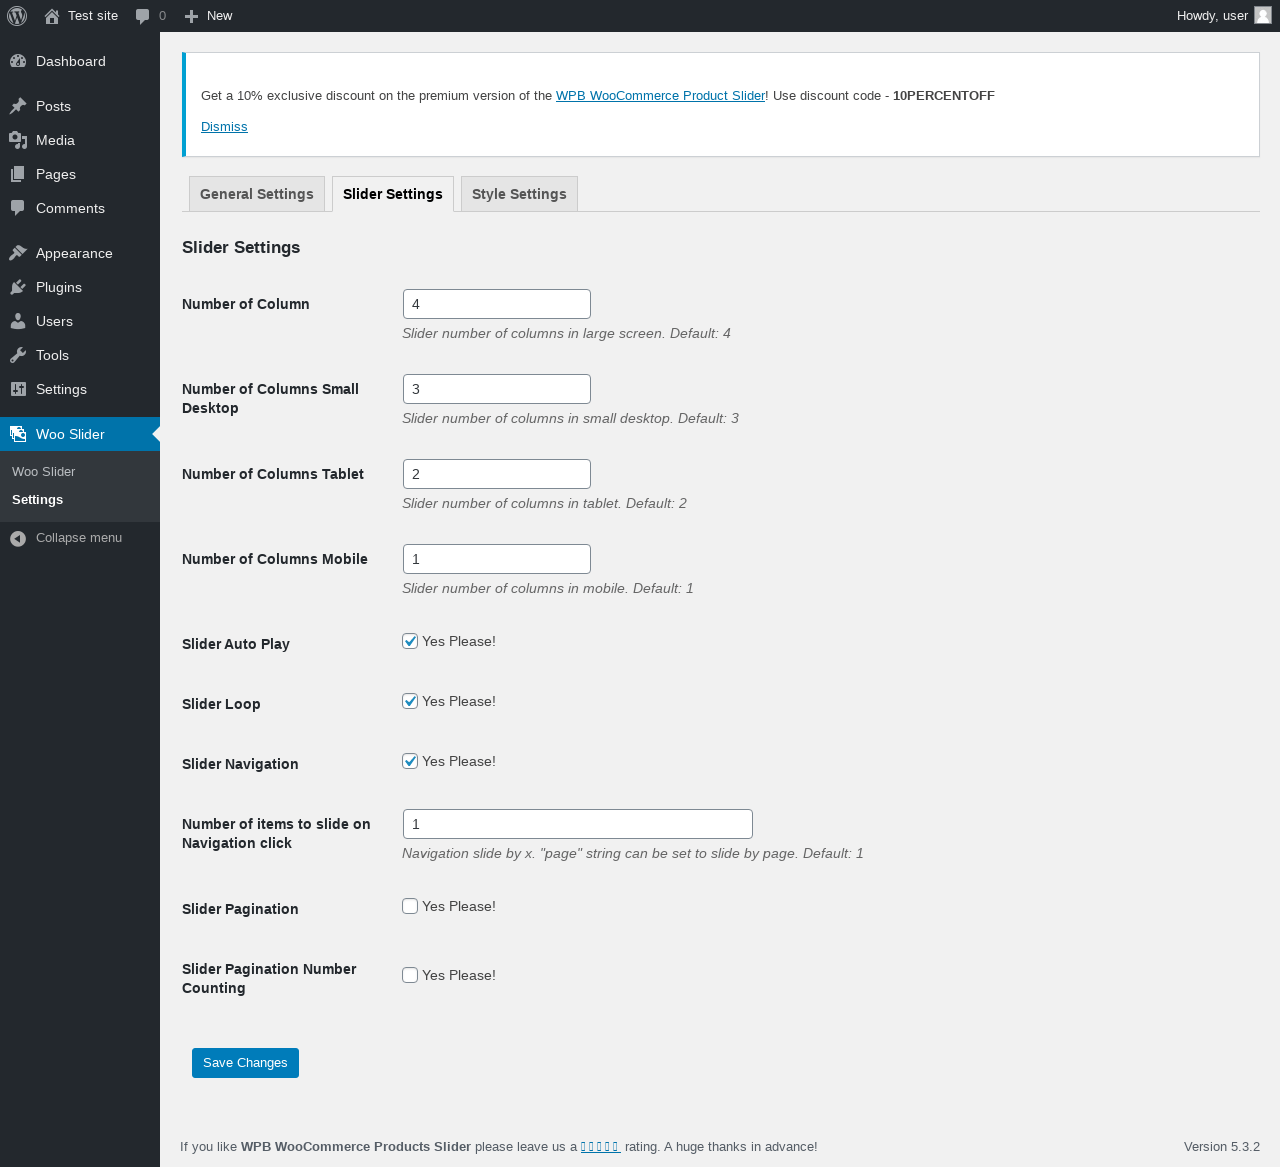1280x1167 pixels.
Task: Click the Collapse menu arrow icon
Action: tap(18, 538)
